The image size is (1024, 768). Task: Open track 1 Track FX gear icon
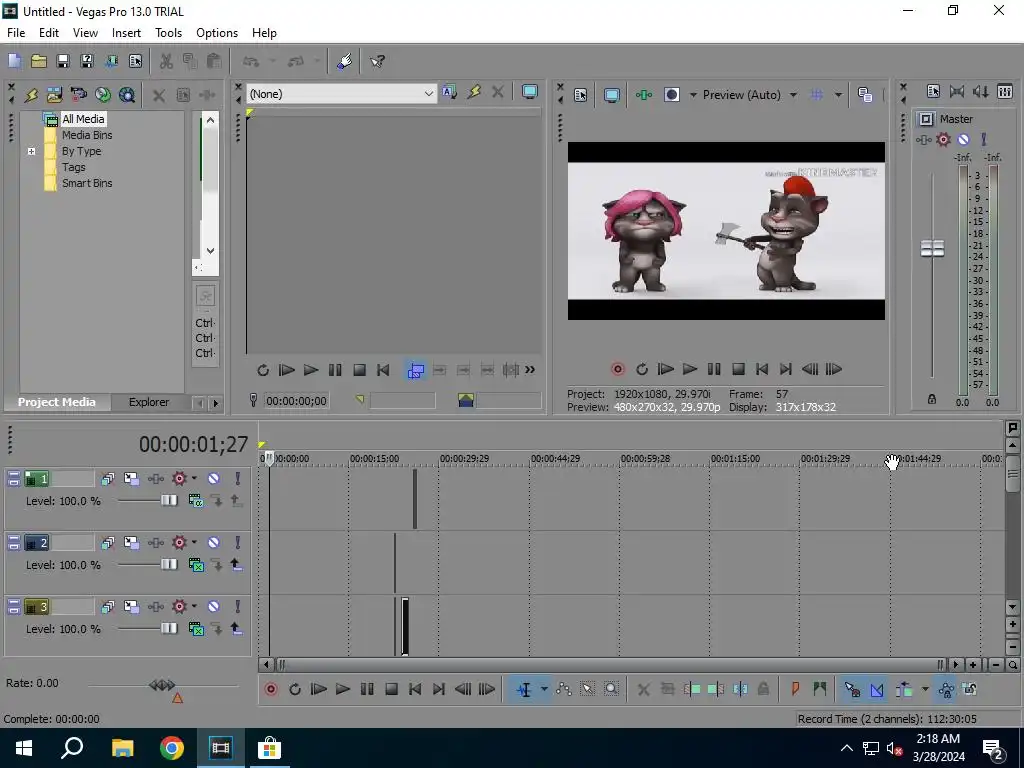[x=179, y=479]
